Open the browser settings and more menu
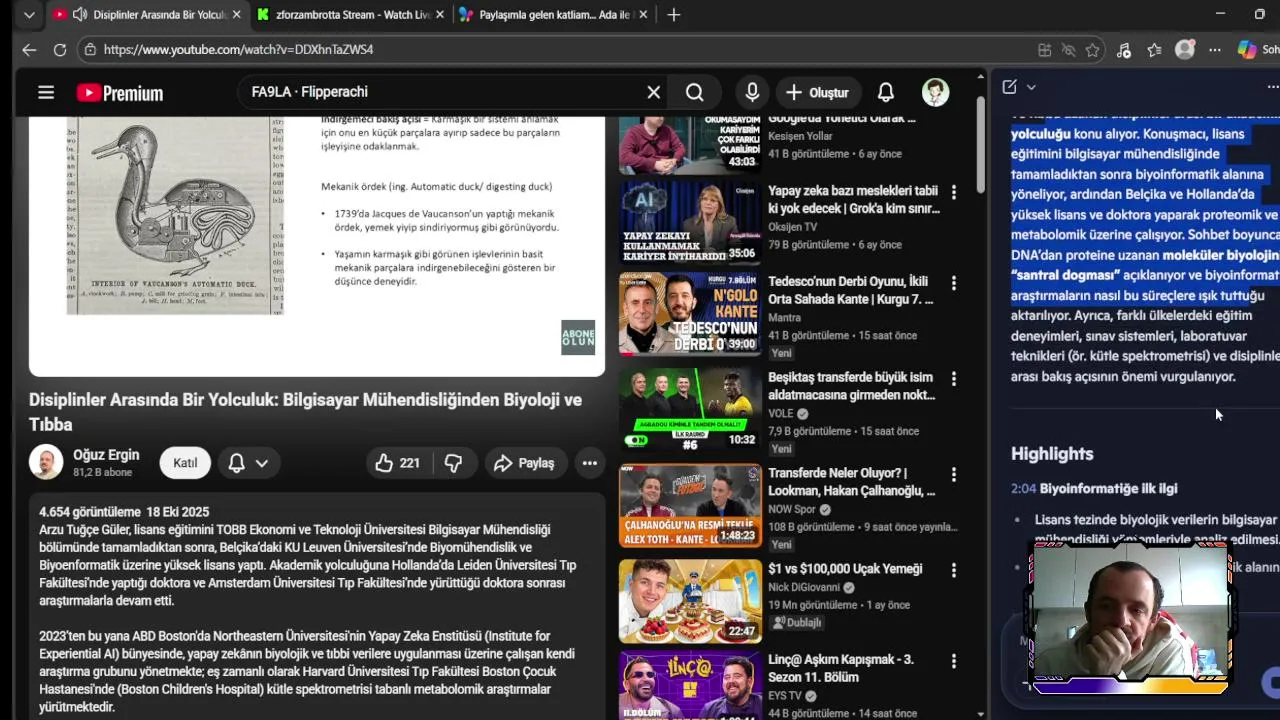 pos(1214,50)
